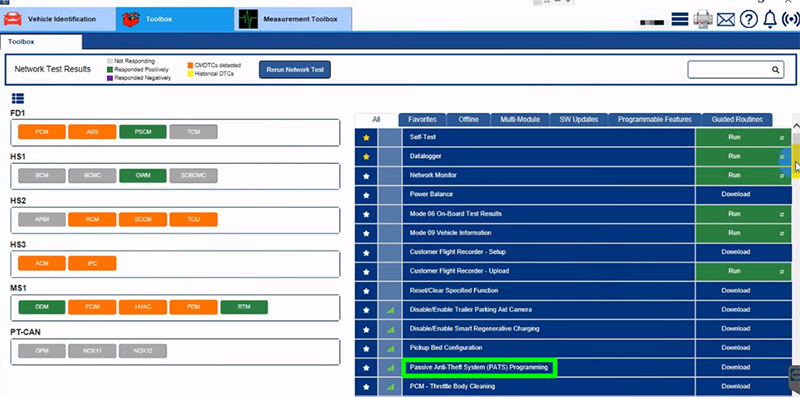Select the HVAC module in MS1

143,308
